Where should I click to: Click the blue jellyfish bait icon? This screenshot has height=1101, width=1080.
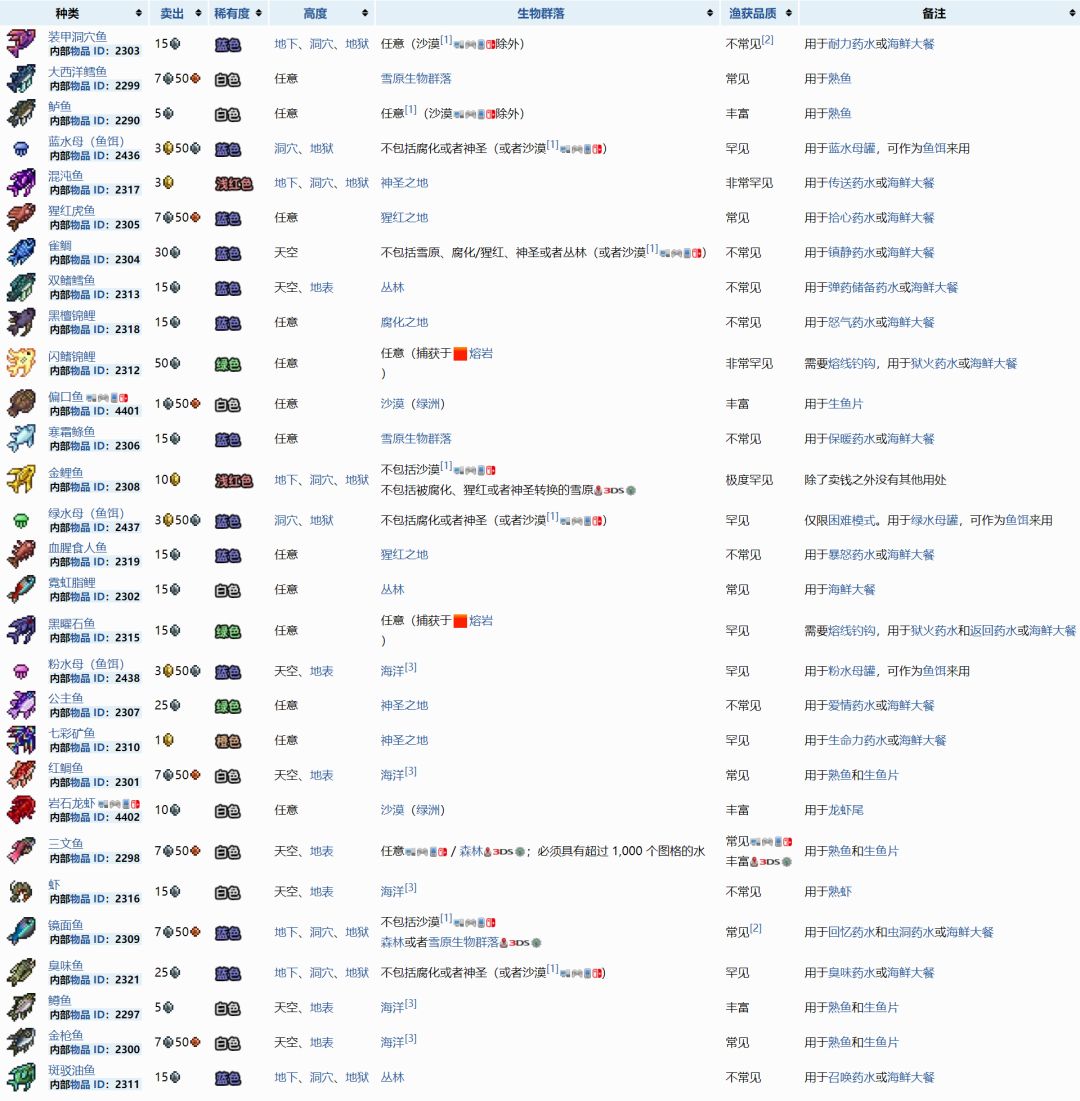point(21,148)
